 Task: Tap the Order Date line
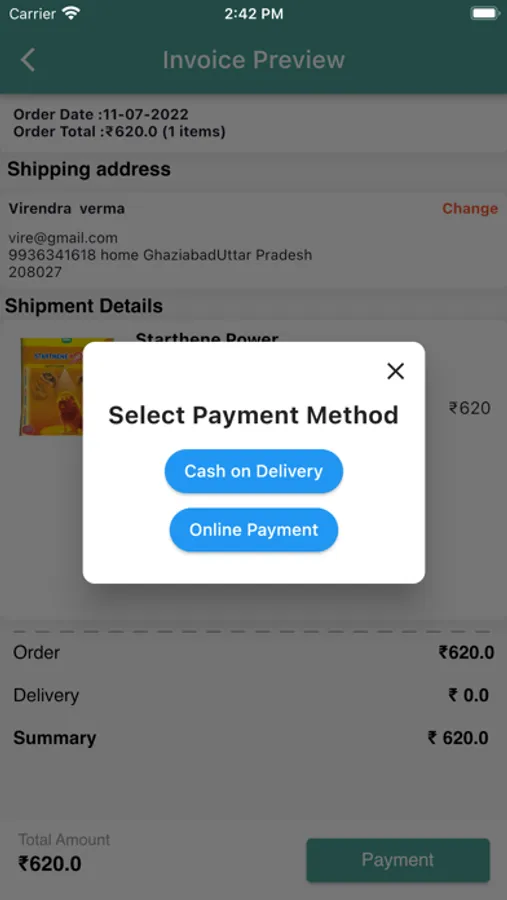pos(101,115)
